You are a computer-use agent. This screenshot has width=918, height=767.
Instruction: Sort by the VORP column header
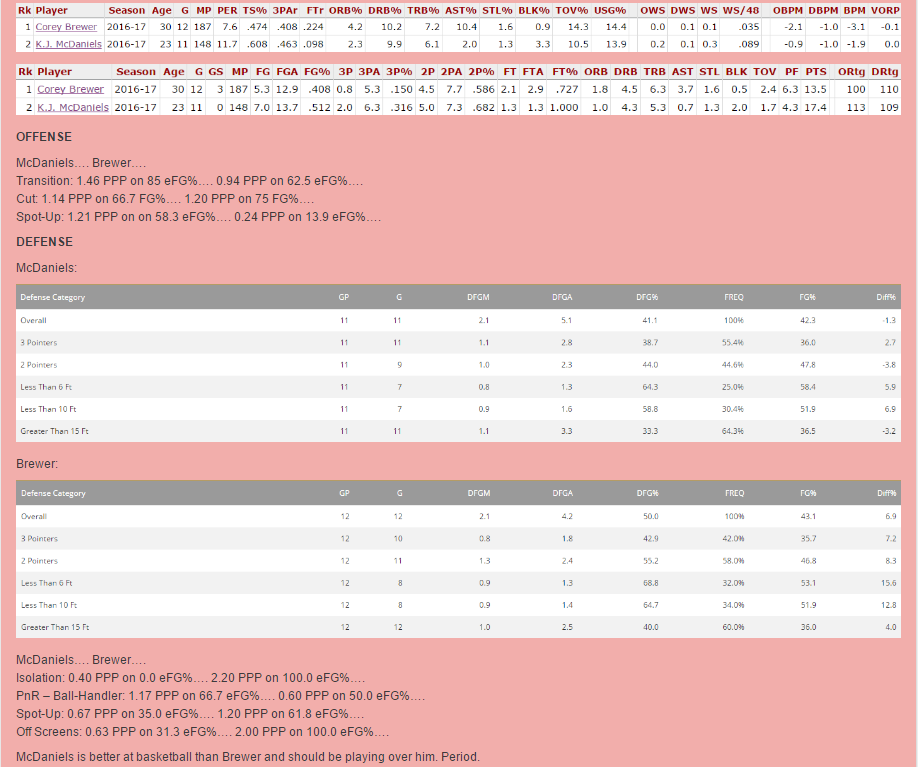[885, 10]
